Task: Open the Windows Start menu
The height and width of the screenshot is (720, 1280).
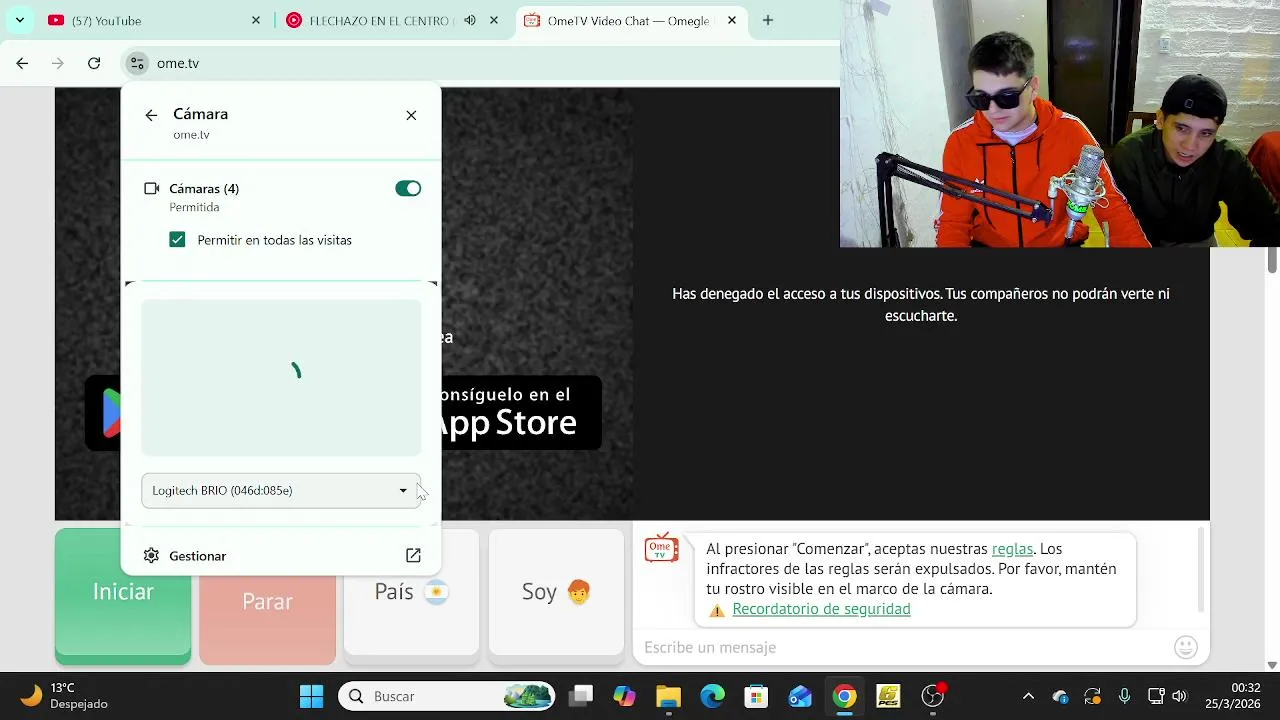Action: 312,696
